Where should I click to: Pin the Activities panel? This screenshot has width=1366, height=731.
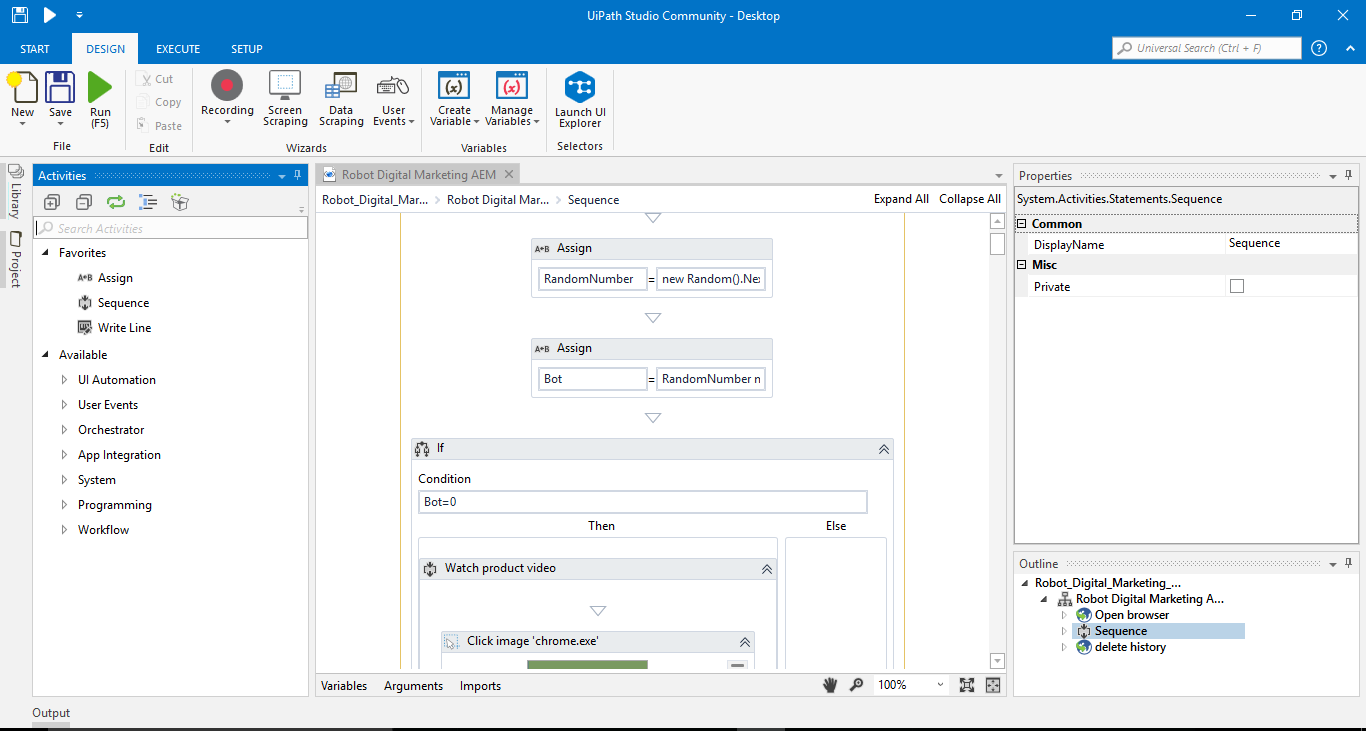(298, 175)
